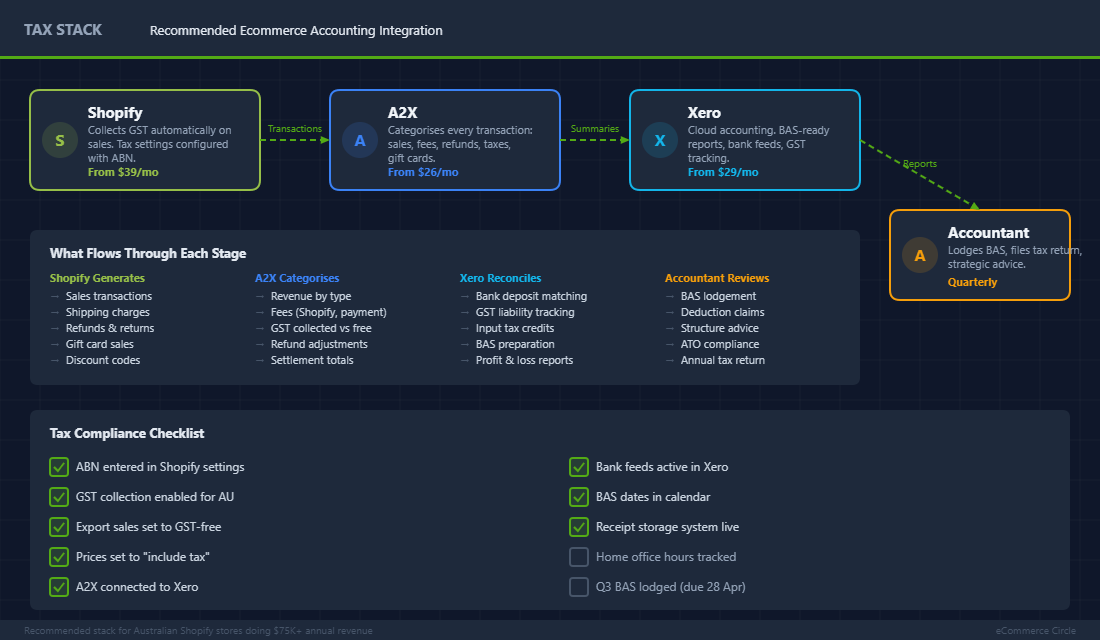Screen dimensions: 1100x640
Task: Select the "Tax Compliance Checklist" heading
Action: pyautogui.click(x=126, y=433)
